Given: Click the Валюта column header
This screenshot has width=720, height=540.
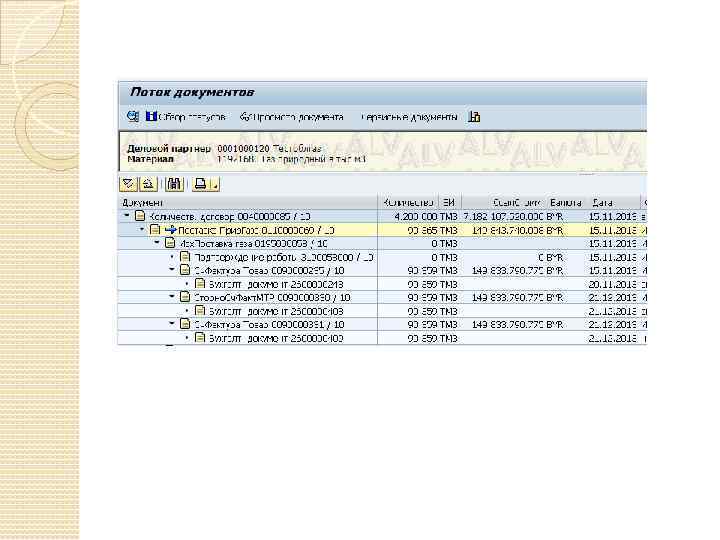Looking at the screenshot, I should point(566,202).
